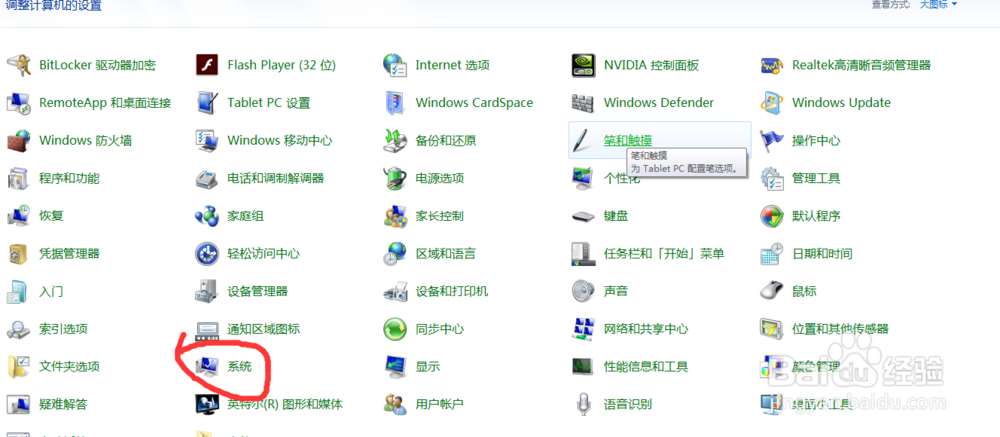Open 默认程序 icon
This screenshot has width=1000, height=437.
772,216
